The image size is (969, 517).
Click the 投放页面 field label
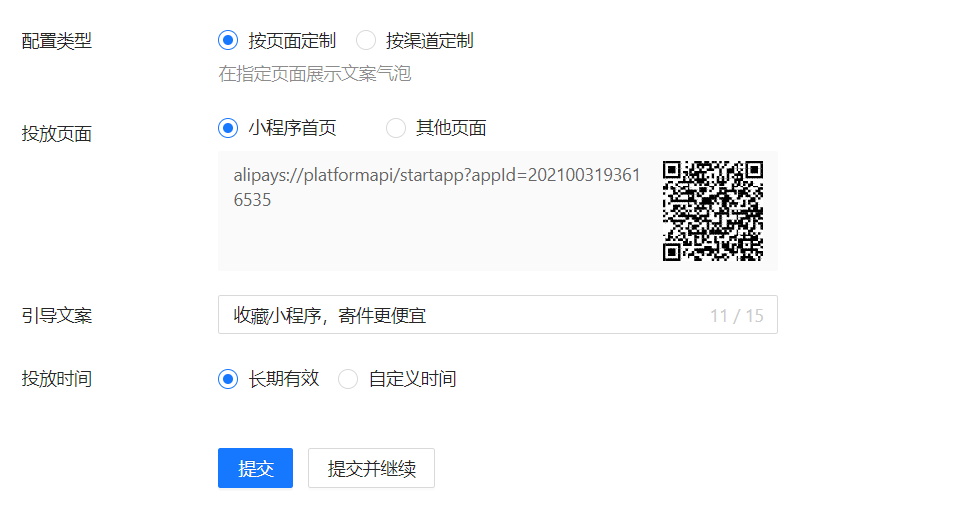pos(57,133)
